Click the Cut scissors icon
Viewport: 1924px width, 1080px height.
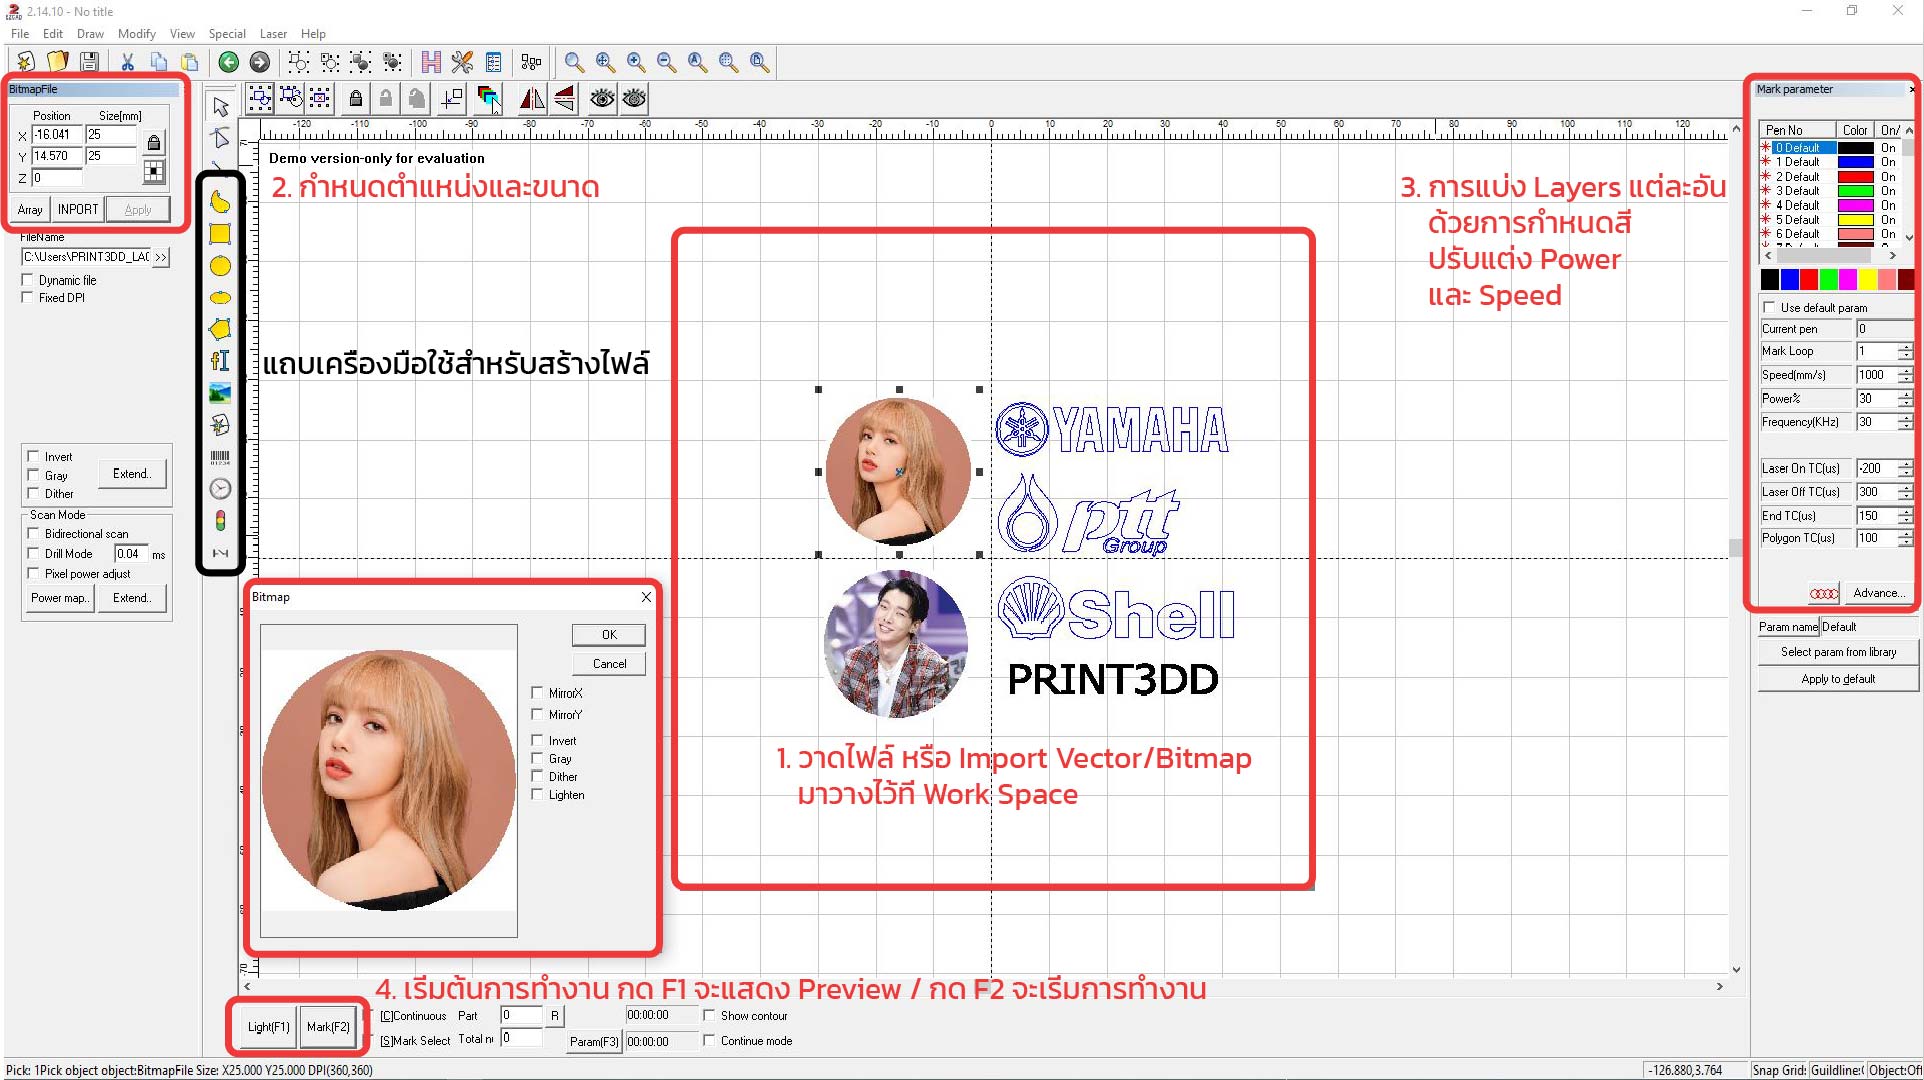pyautogui.click(x=128, y=62)
